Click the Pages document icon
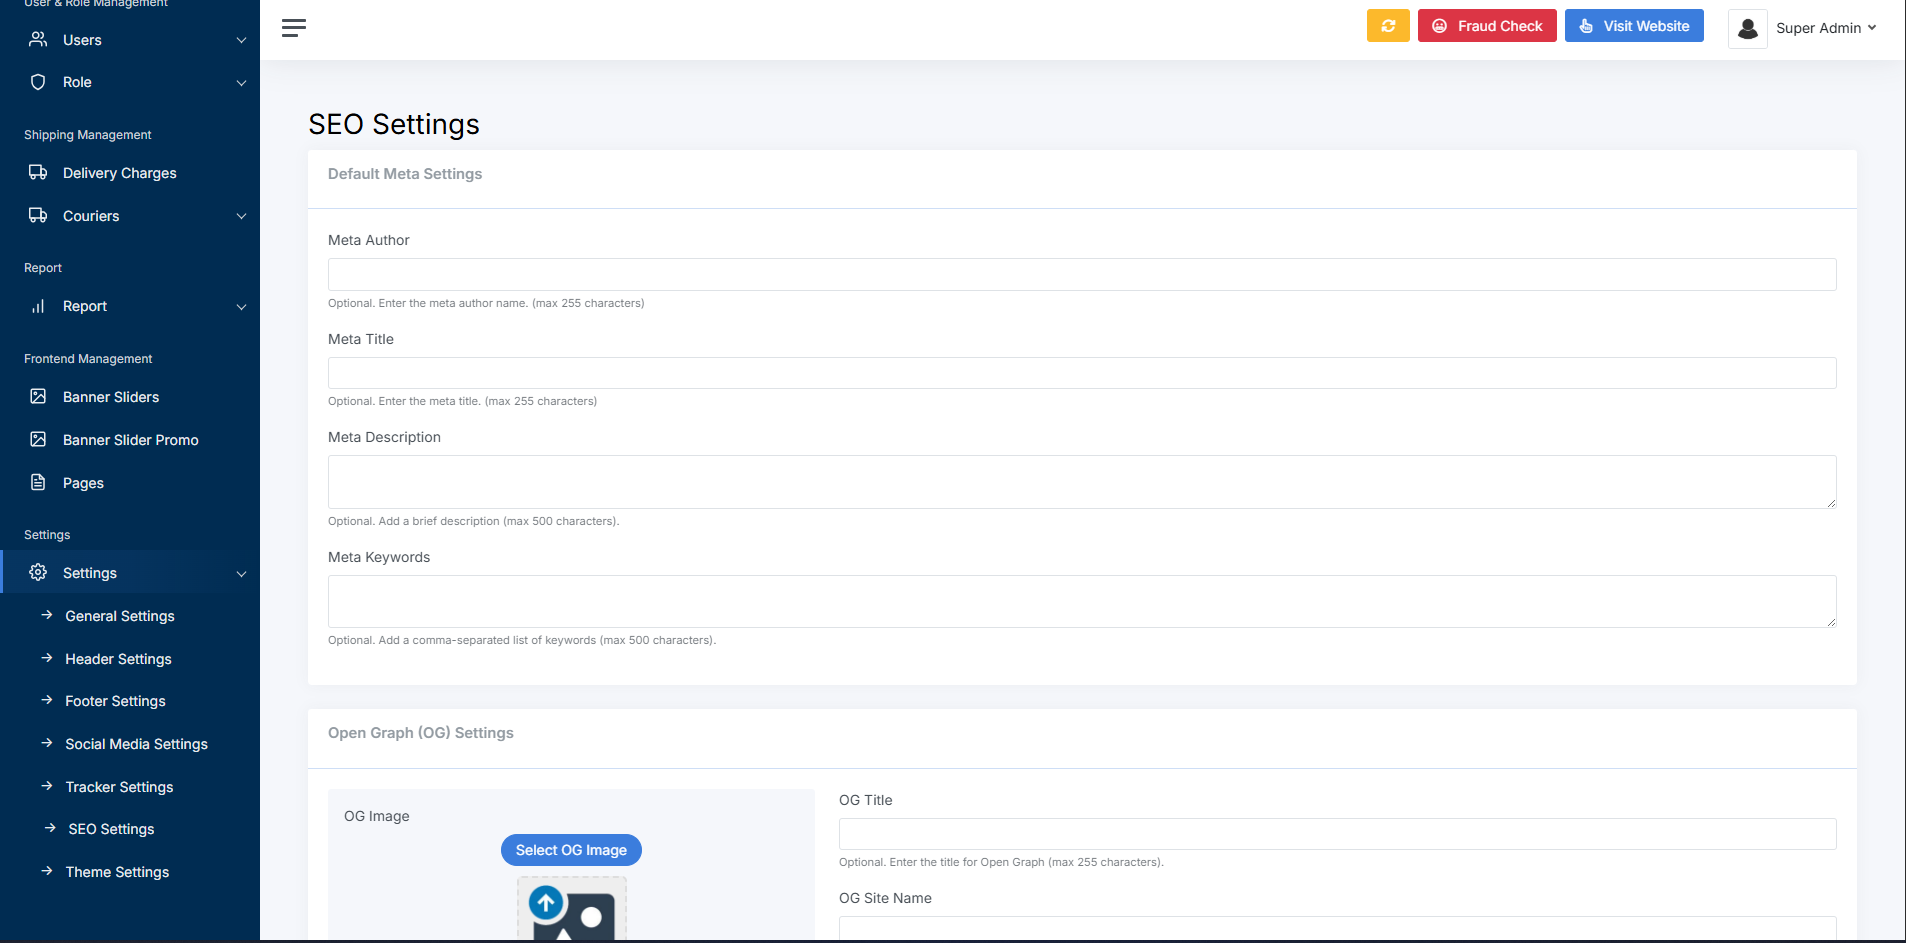Image resolution: width=1906 pixels, height=943 pixels. [x=38, y=483]
